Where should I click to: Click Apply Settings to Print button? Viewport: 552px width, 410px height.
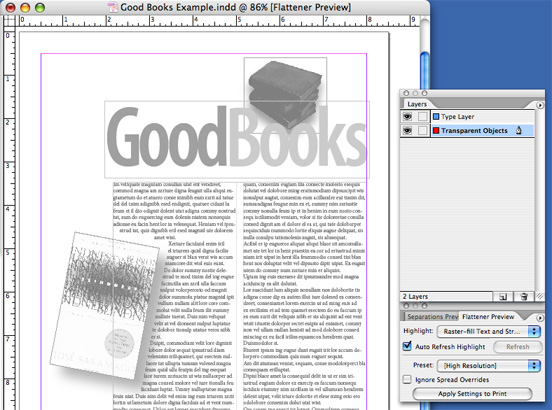pyautogui.click(x=472, y=393)
